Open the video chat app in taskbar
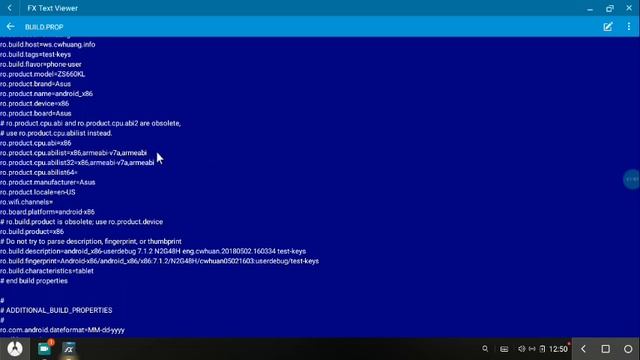640x360 pixels. [x=44, y=349]
